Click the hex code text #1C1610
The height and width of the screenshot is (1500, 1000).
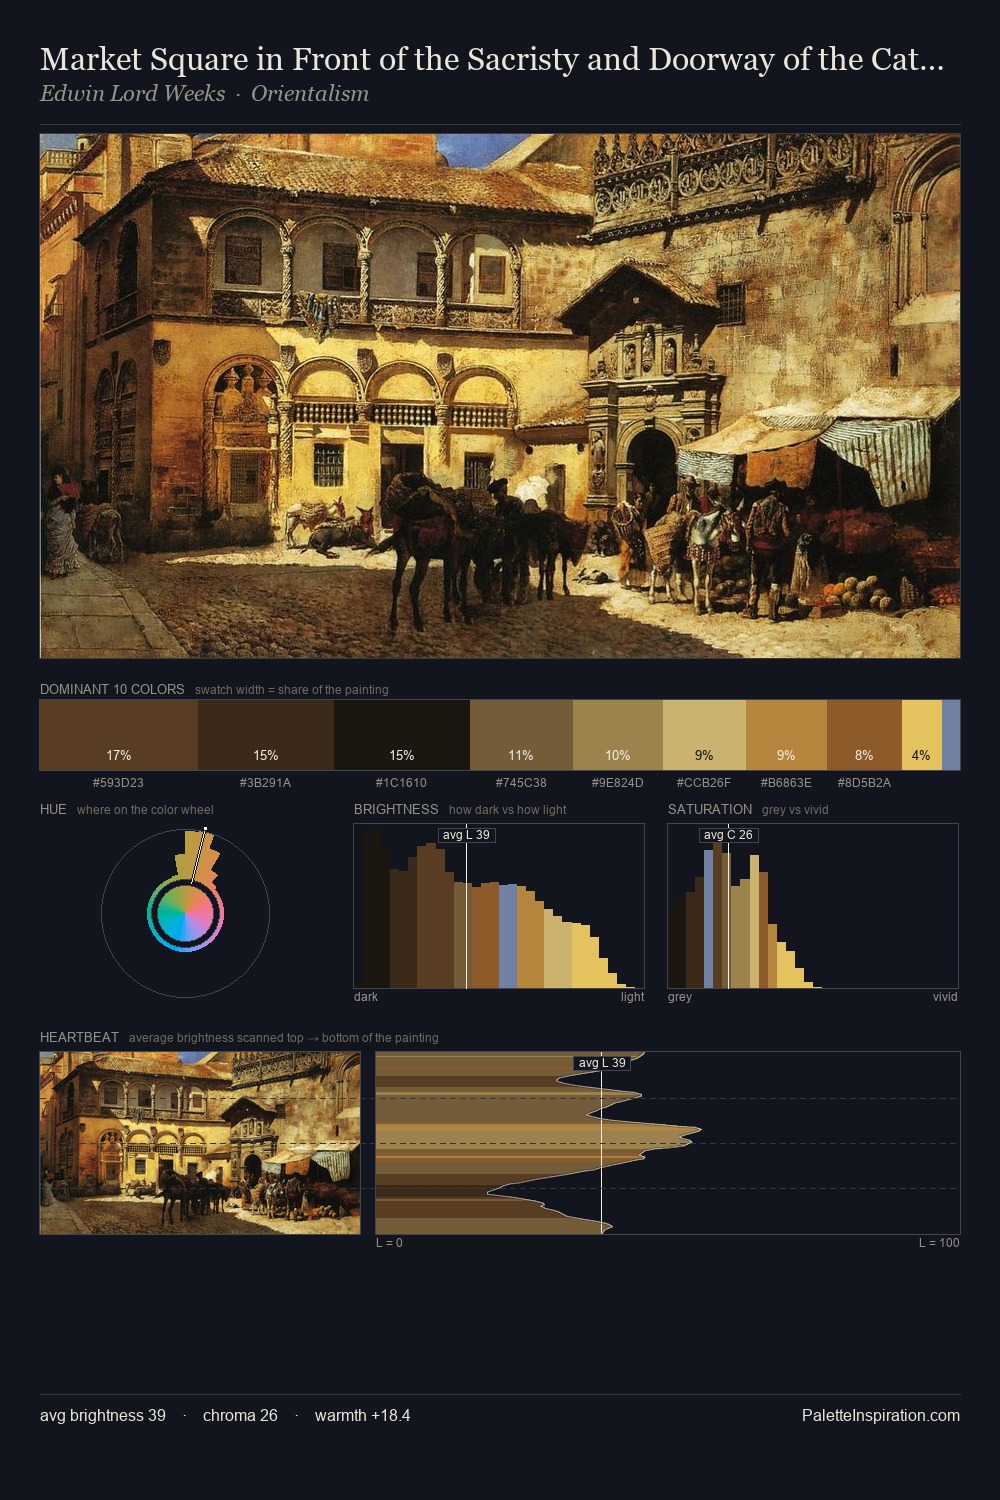click(401, 783)
